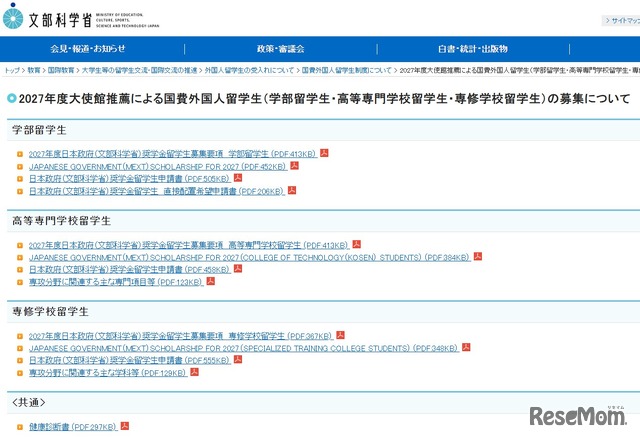Open the 白書・統計・出版物 menu

click(x=473, y=49)
